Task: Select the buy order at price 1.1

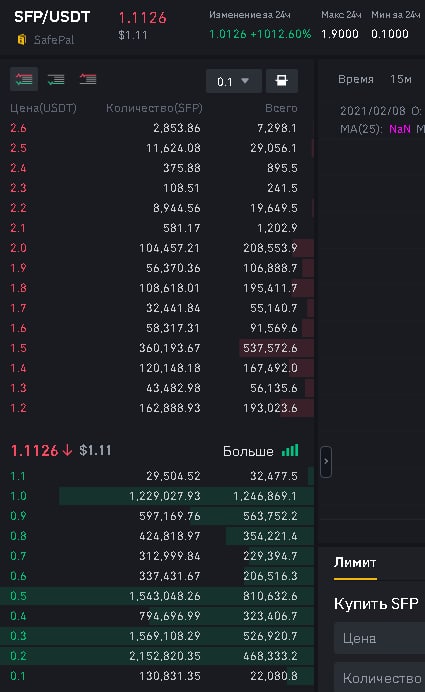Action: 157,476
